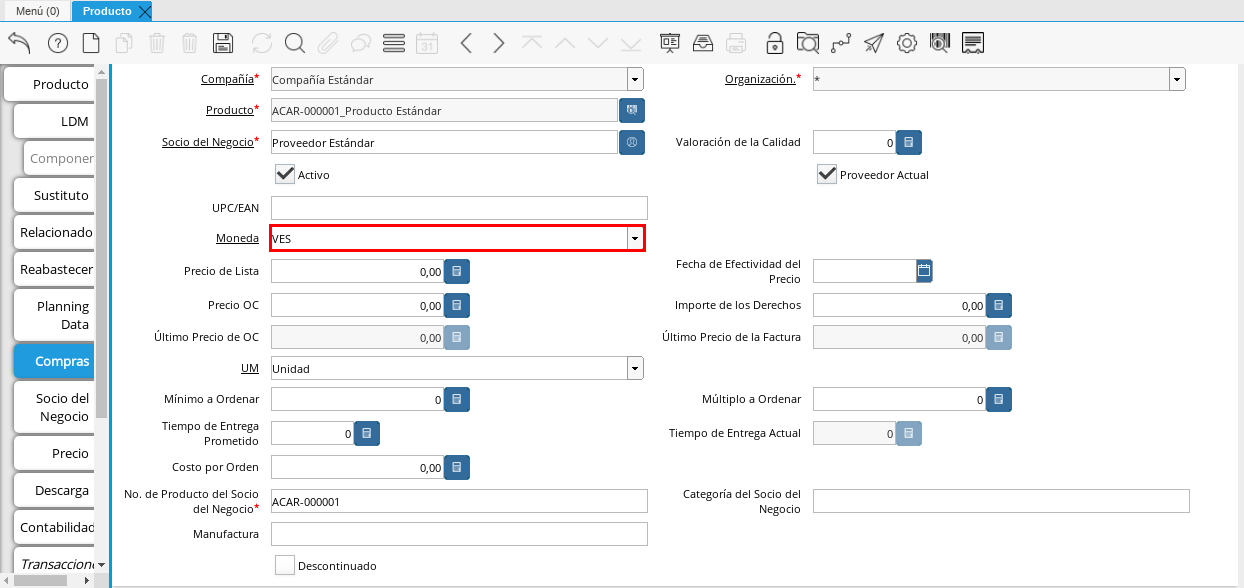
Task: Click the save record floppy disk icon
Action: tap(223, 43)
